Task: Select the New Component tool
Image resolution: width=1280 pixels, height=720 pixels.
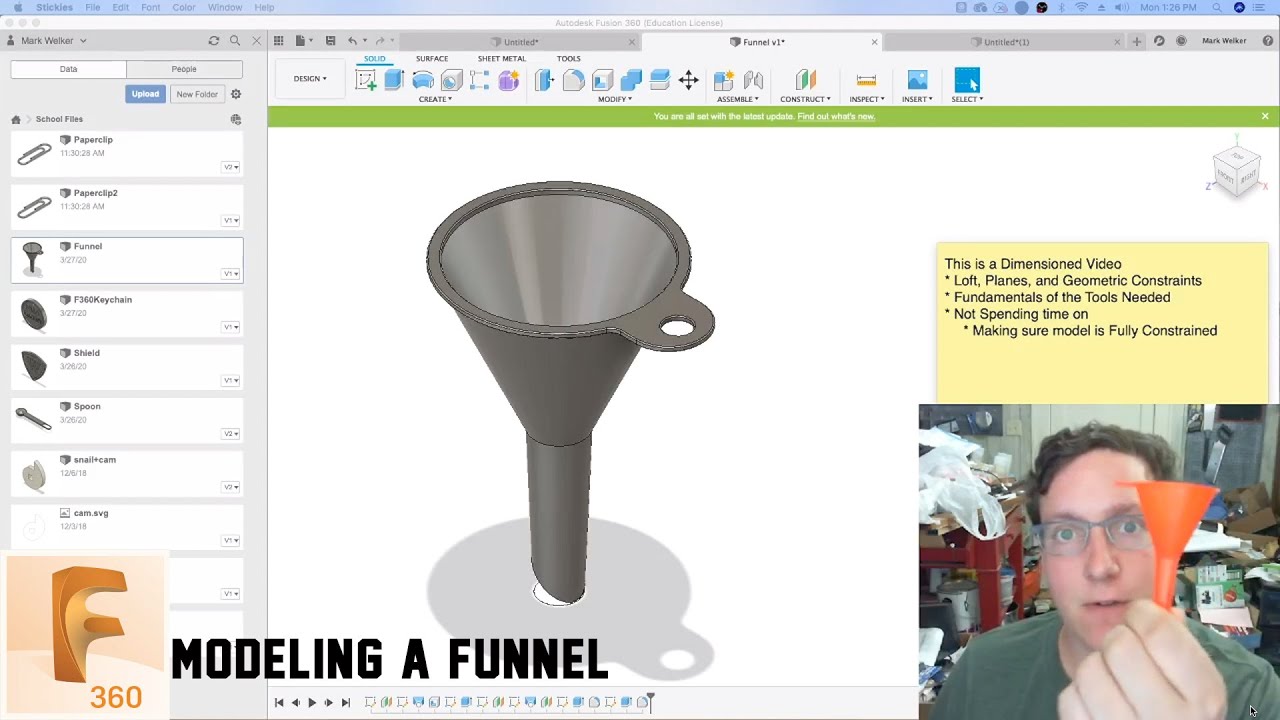Action: click(724, 81)
